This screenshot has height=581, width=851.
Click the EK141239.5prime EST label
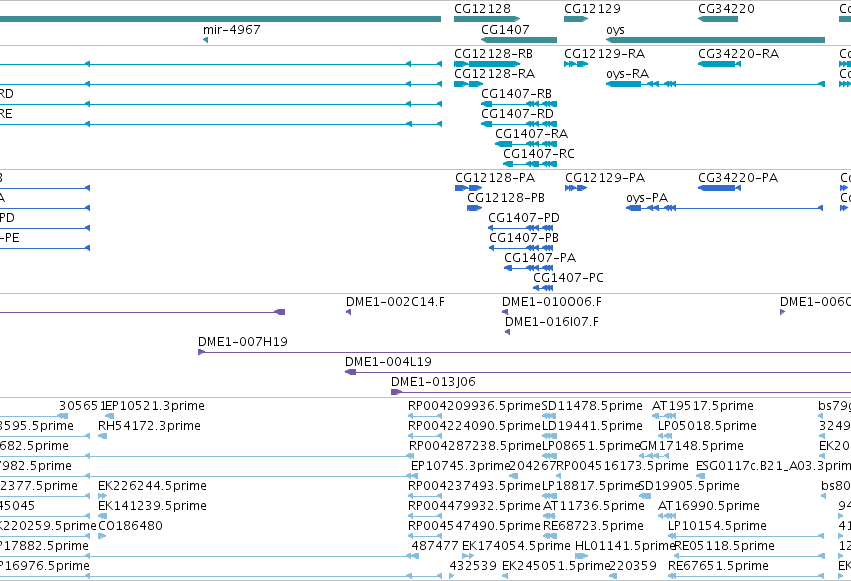coord(153,506)
